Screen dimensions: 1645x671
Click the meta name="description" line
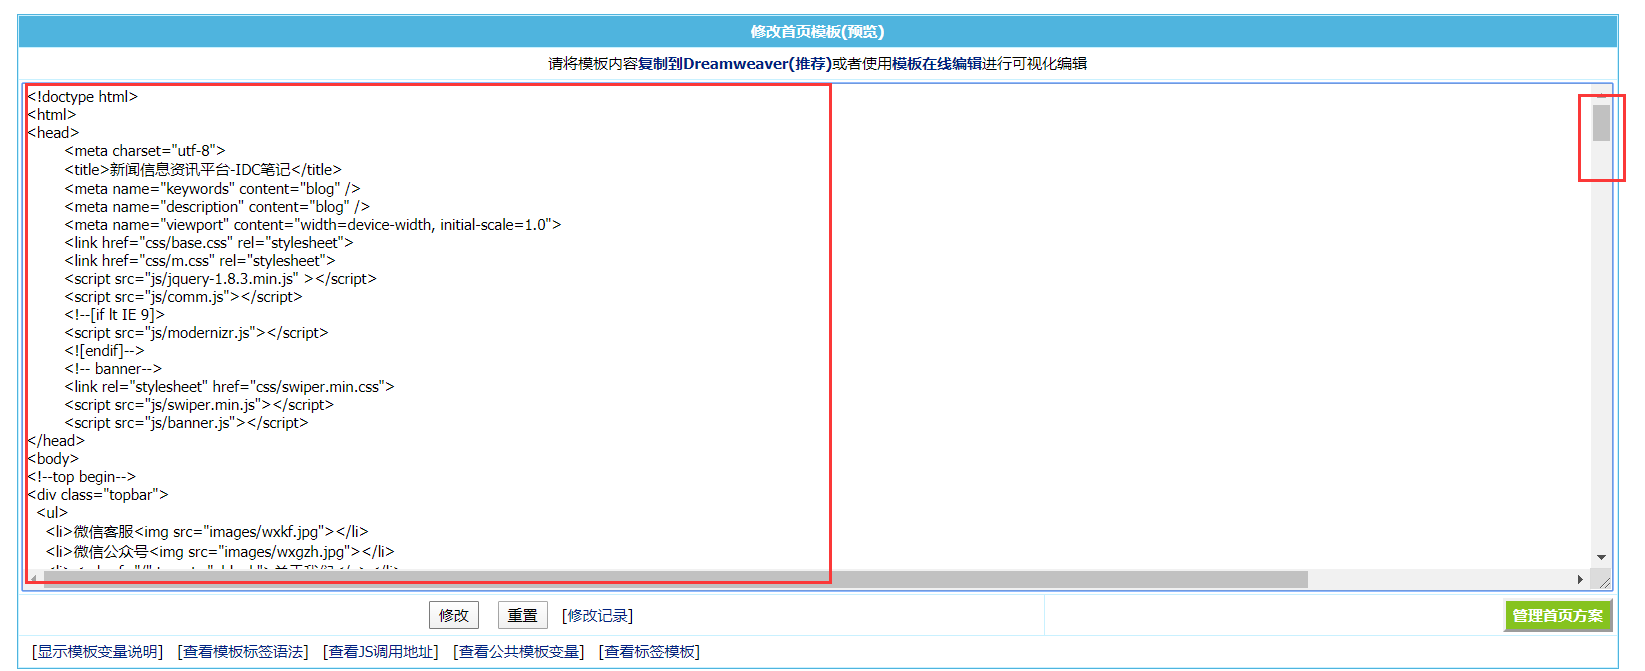[217, 207]
